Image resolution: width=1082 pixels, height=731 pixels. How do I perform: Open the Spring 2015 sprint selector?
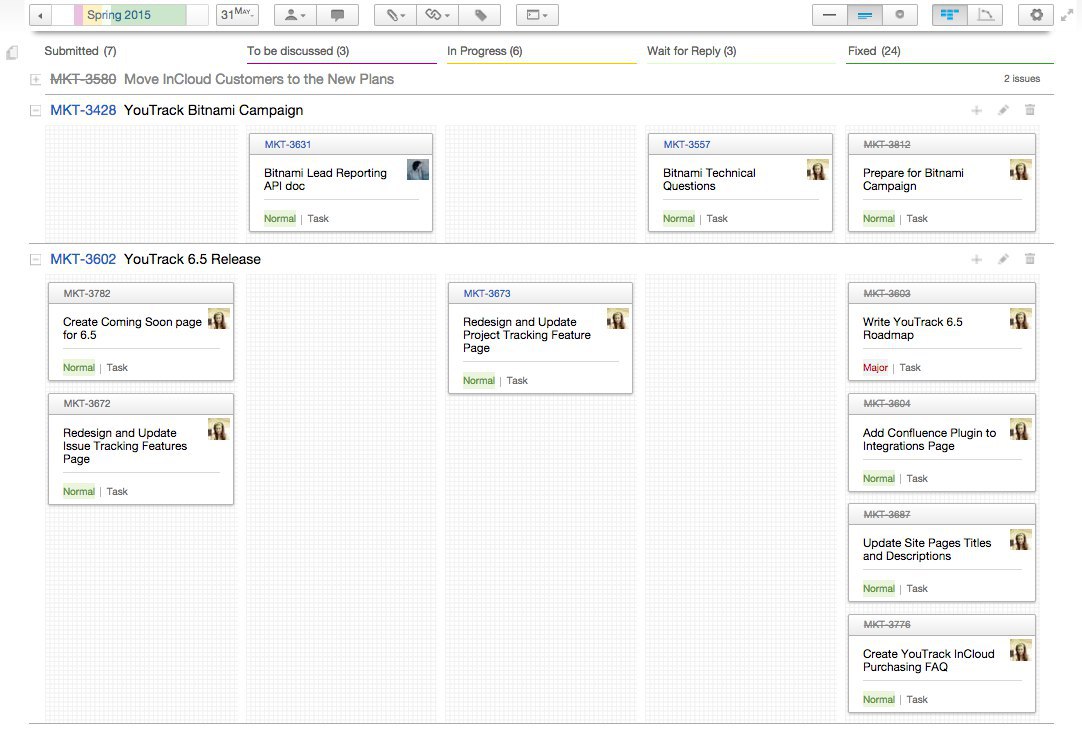130,15
